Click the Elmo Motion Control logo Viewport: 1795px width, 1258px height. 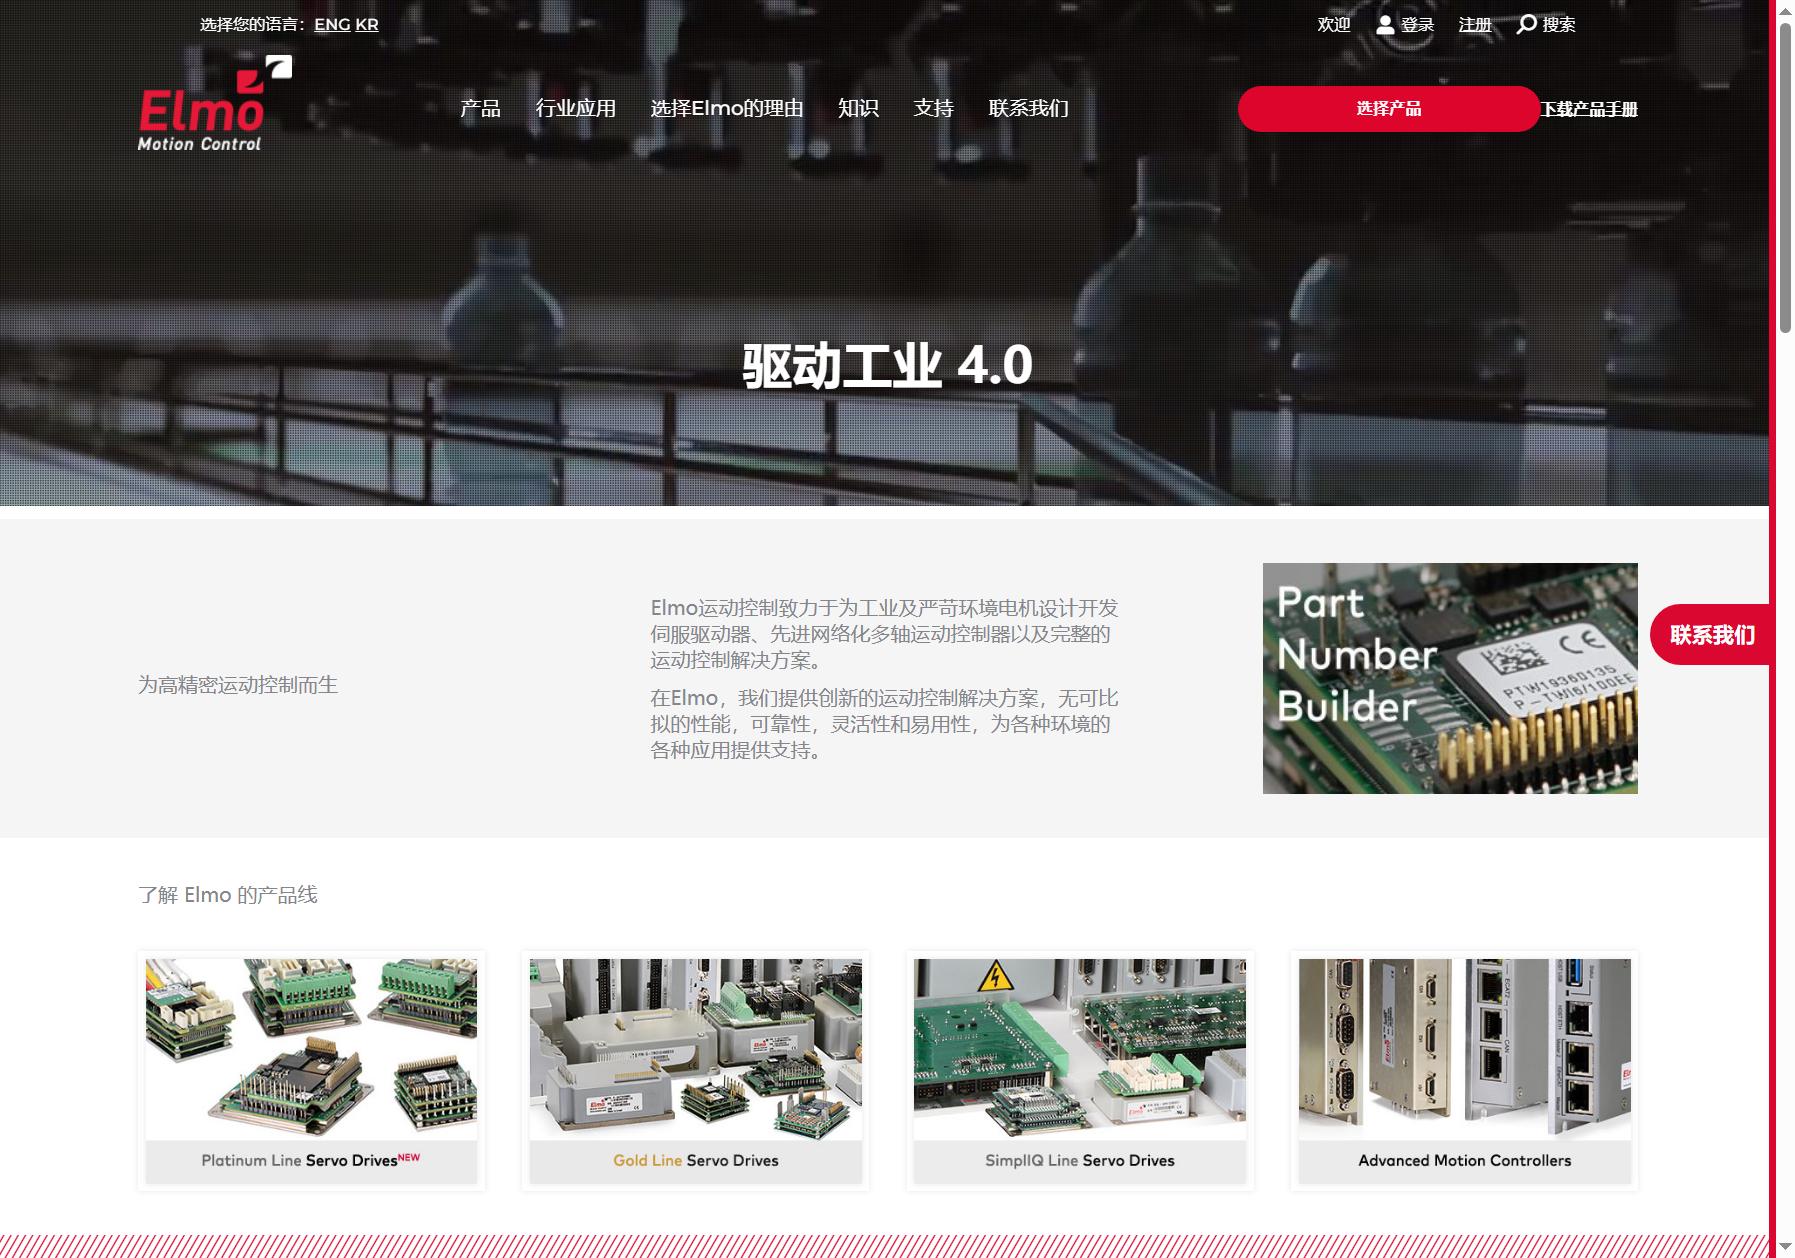(215, 104)
